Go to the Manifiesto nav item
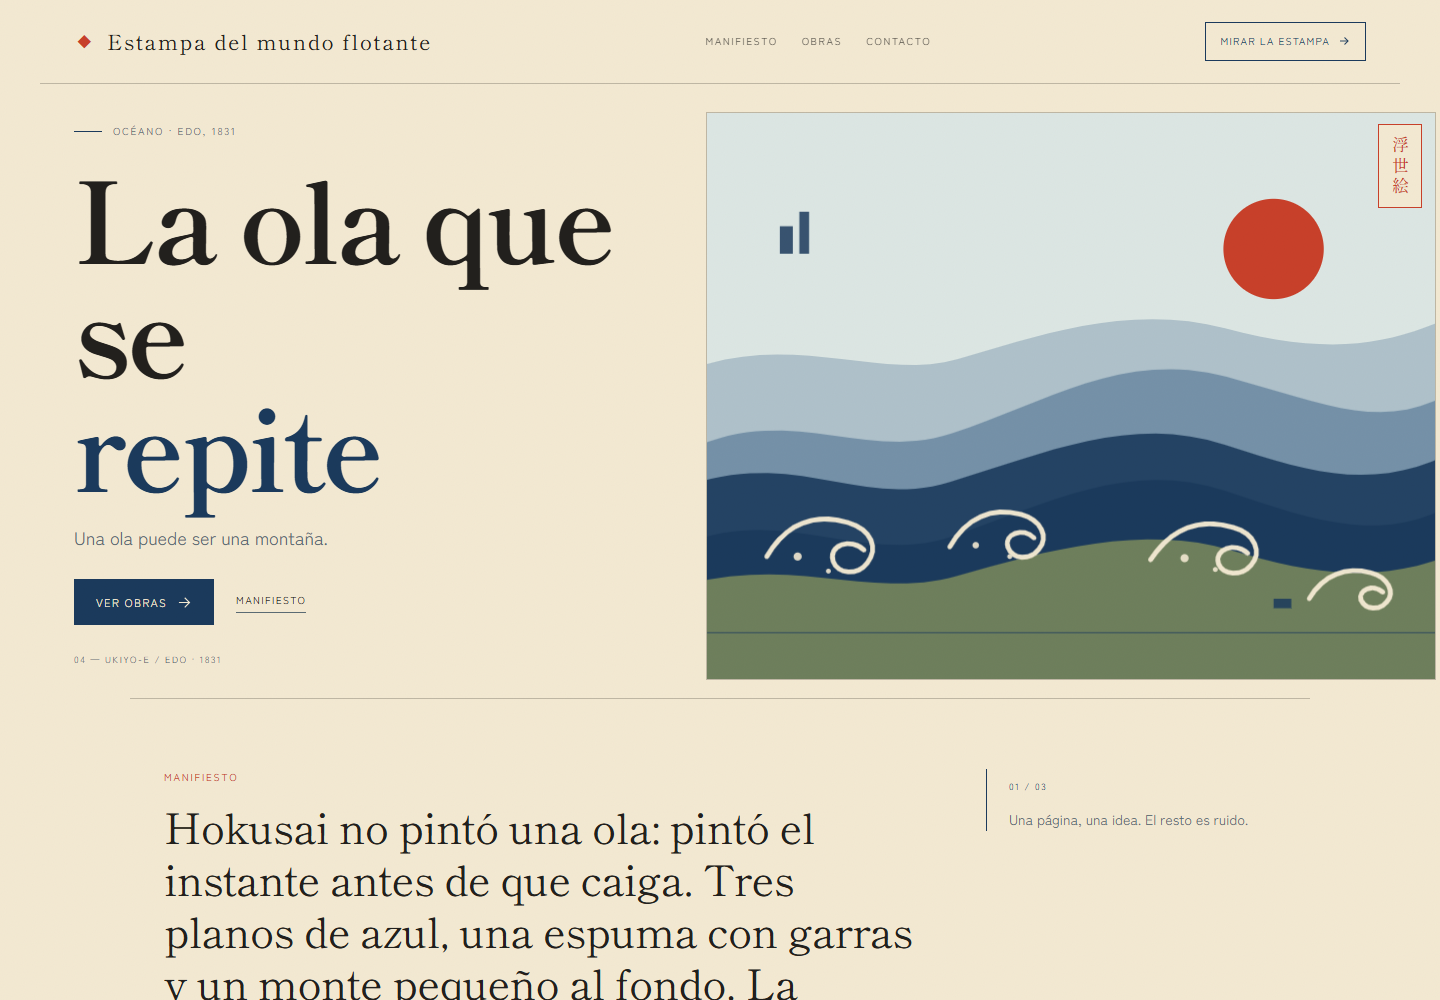Viewport: 1440px width, 1000px height. (741, 42)
